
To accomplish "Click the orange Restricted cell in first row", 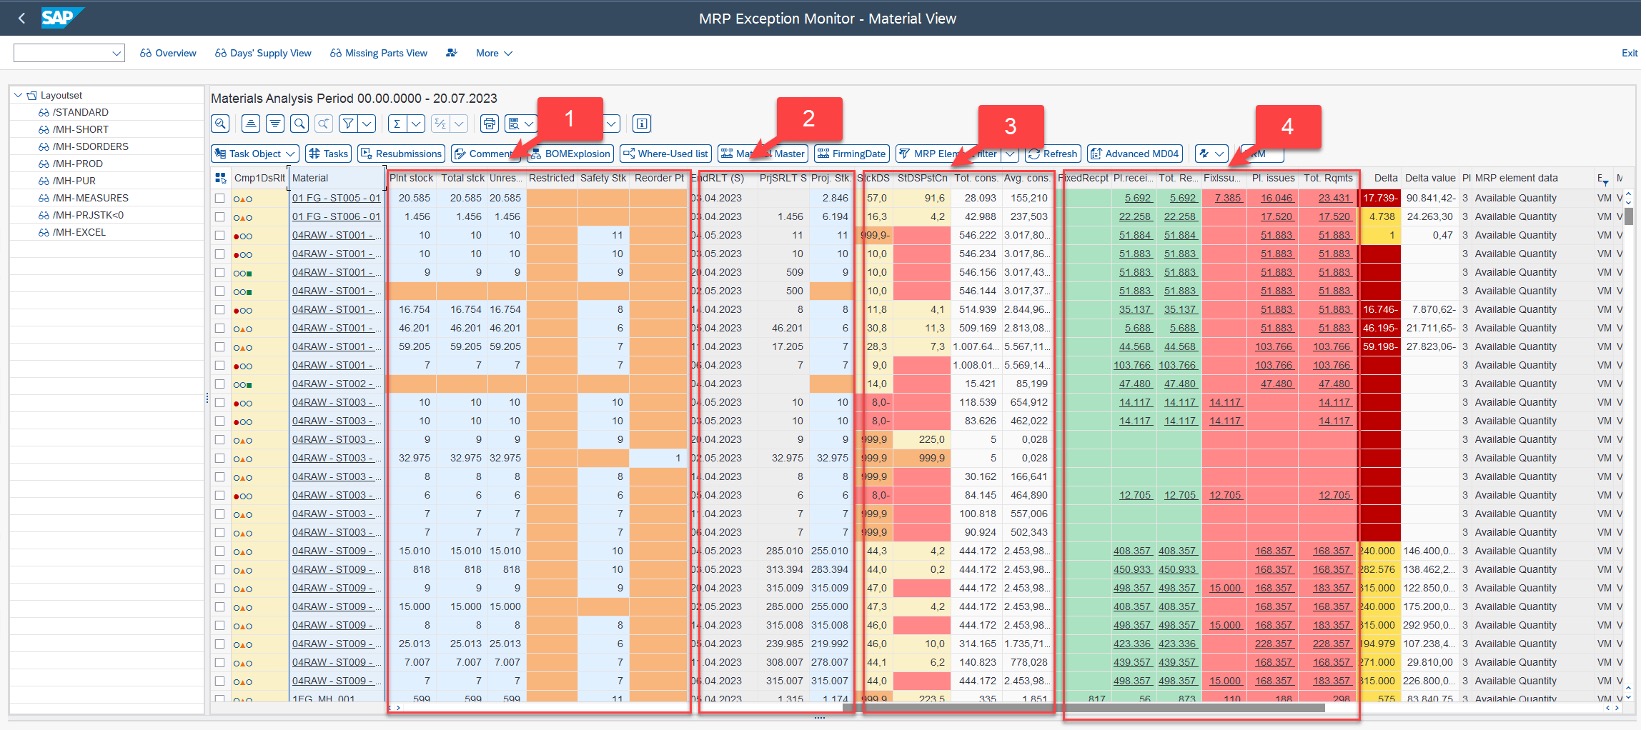I will tap(552, 198).
